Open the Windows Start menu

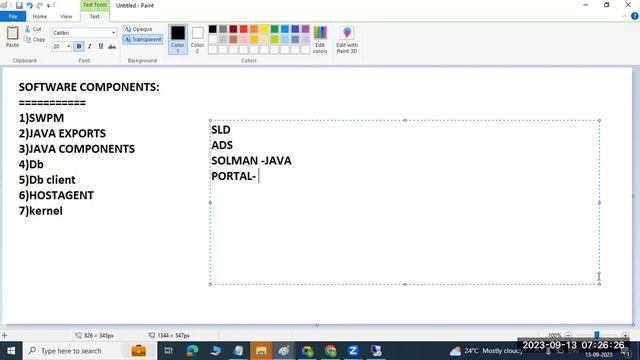click(11, 351)
